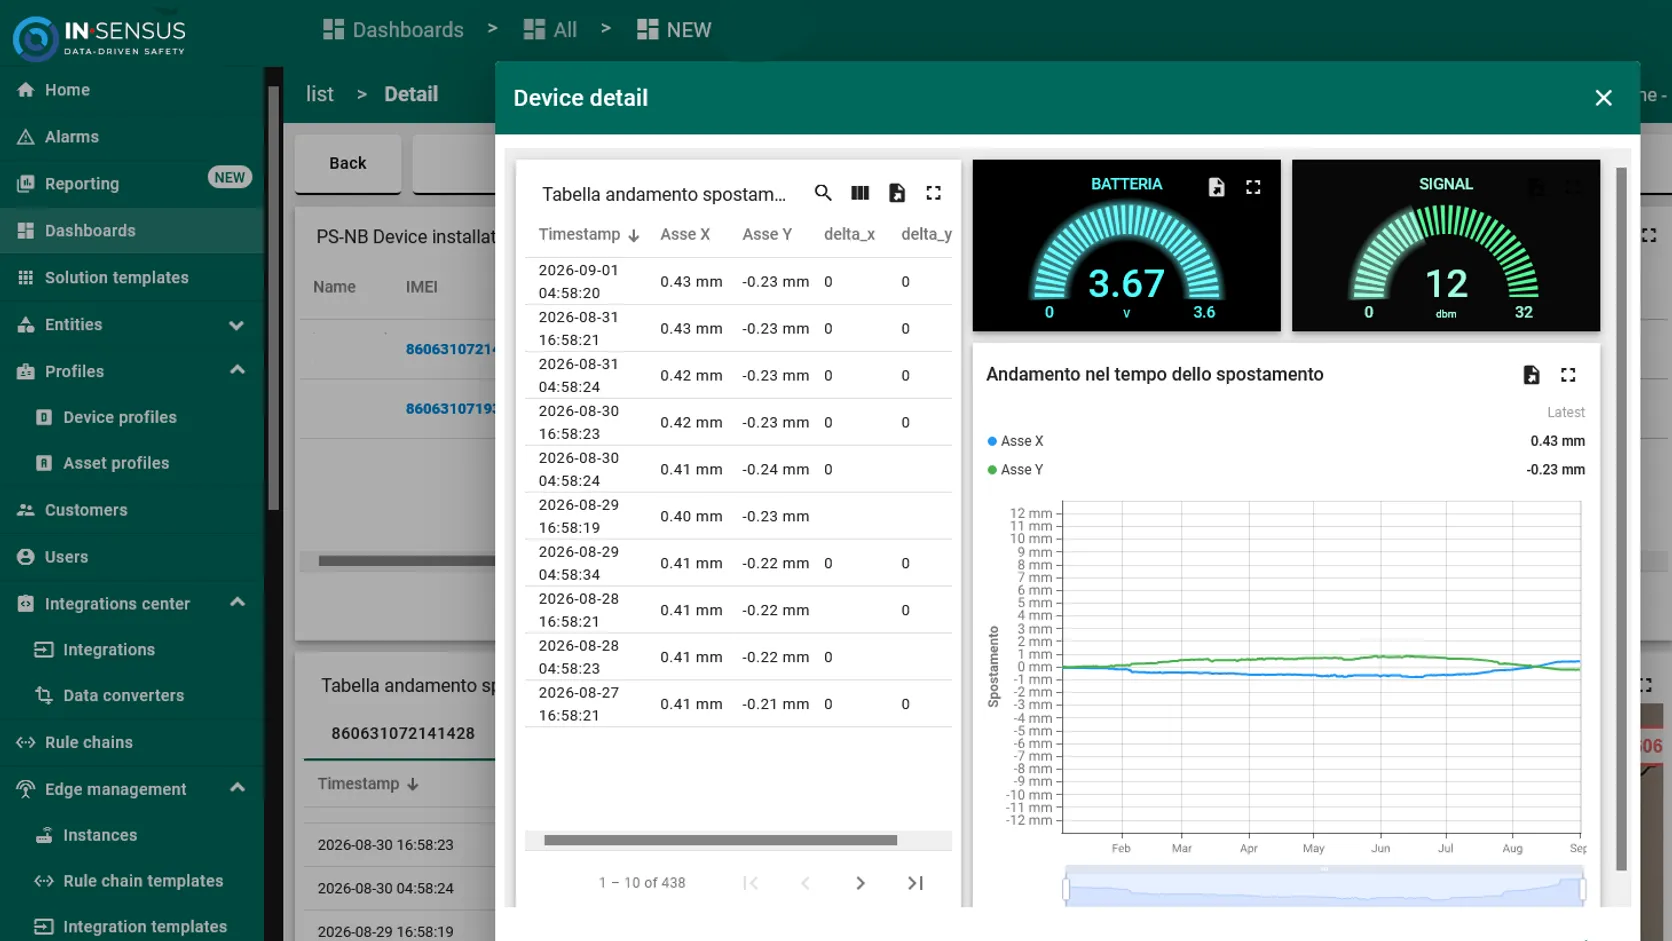Click table horizontal scrollbar

(x=720, y=840)
